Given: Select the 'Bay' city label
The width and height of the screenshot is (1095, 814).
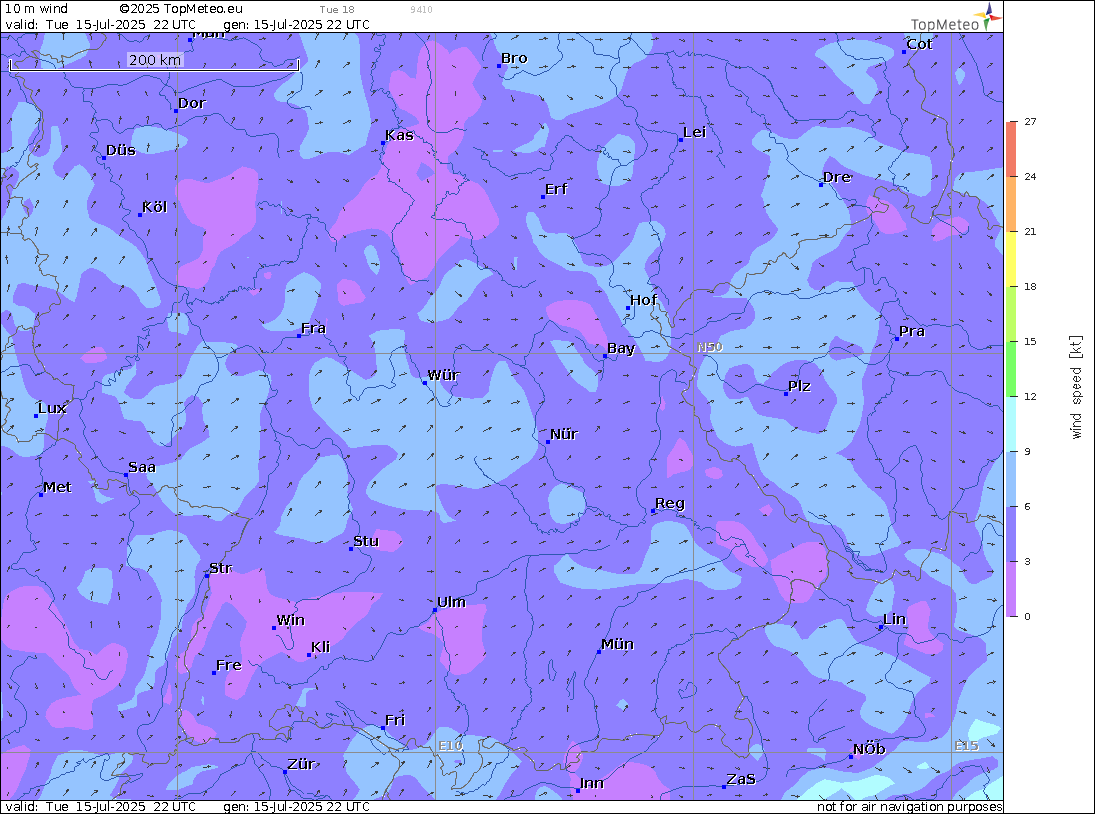Looking at the screenshot, I should (x=621, y=348).
